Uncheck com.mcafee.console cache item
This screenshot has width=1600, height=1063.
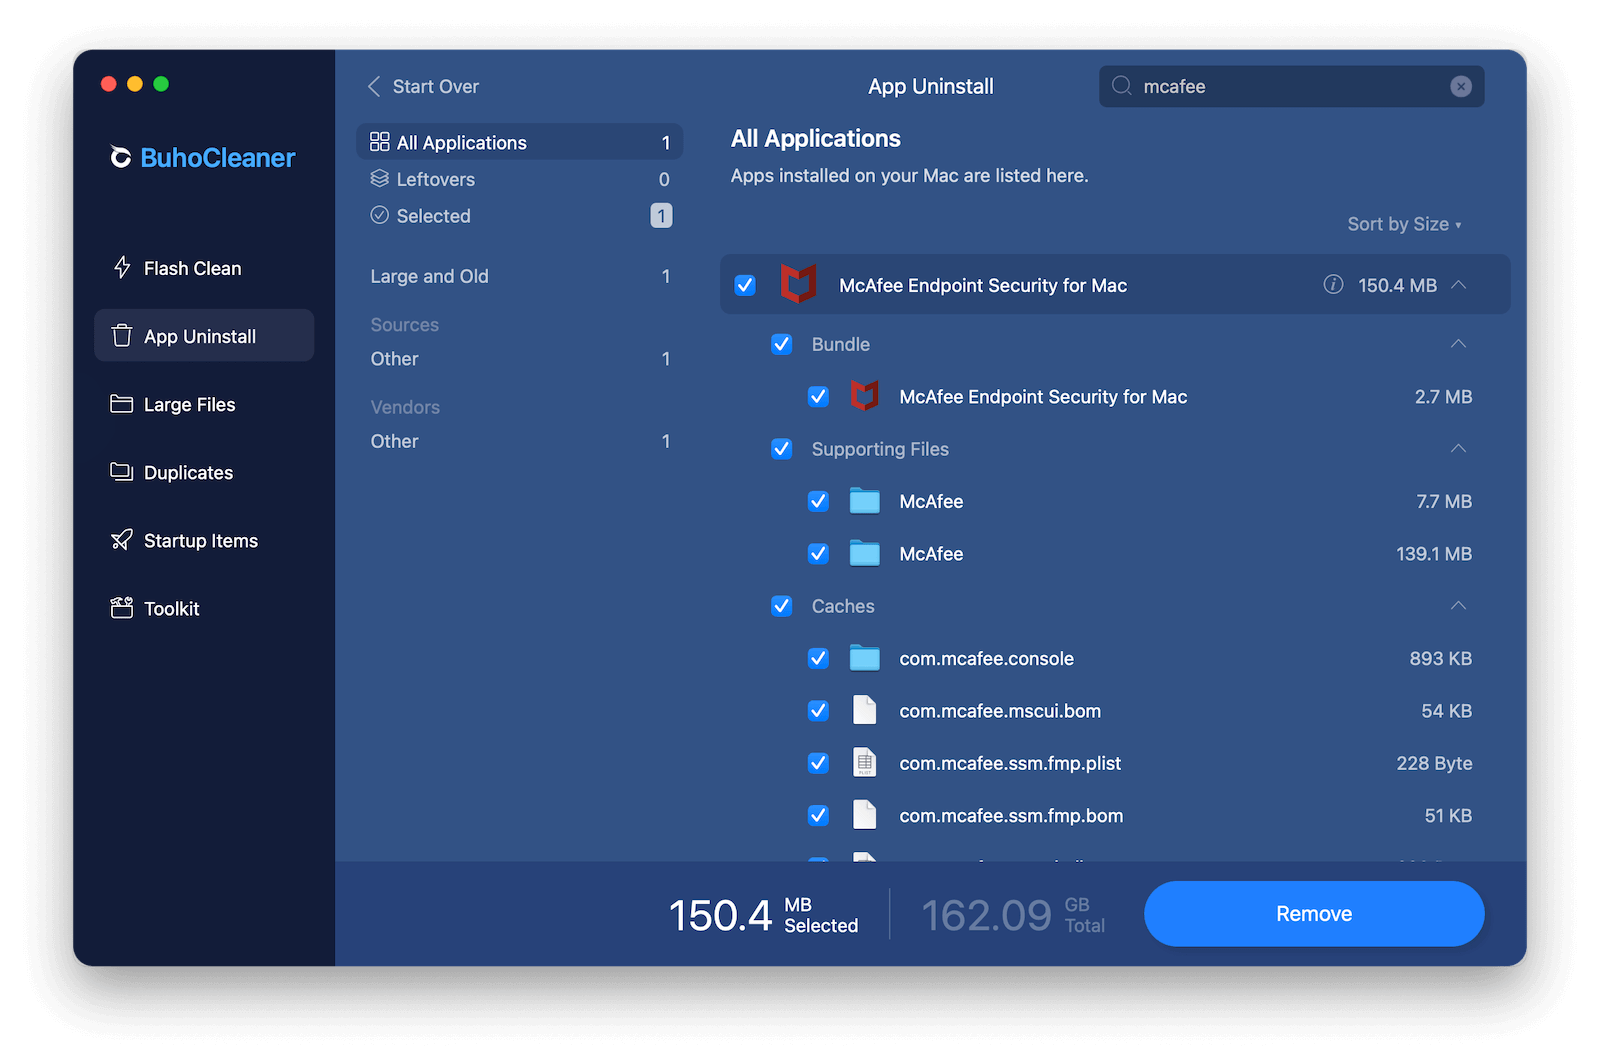[818, 658]
